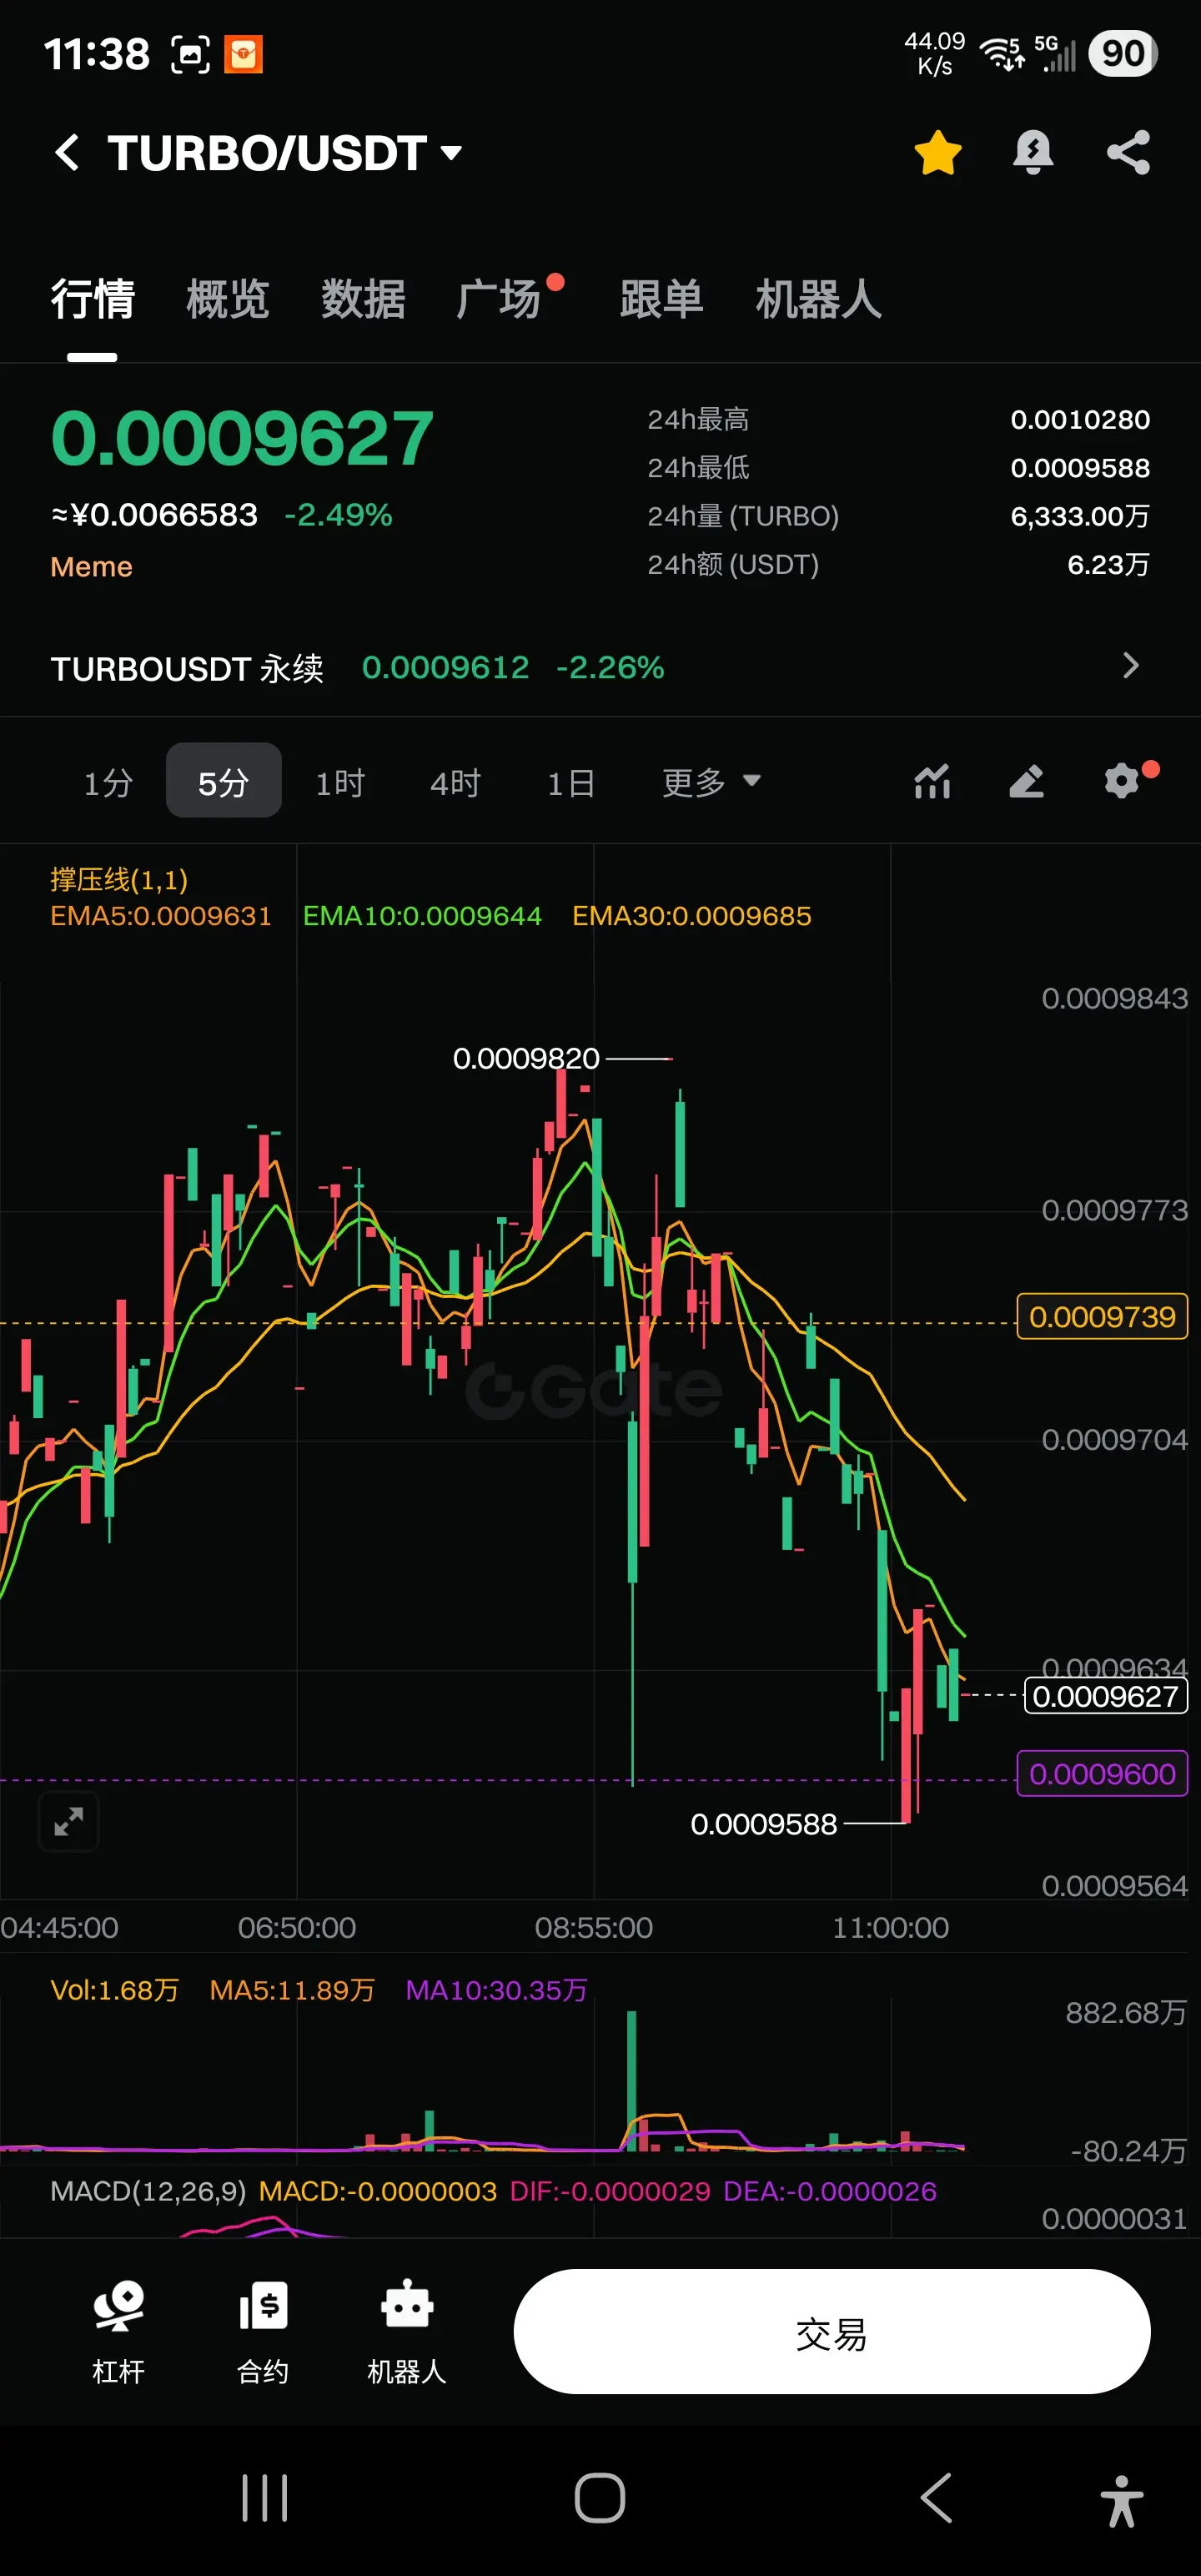Tap the MA5:11.89万 volume average label

(292, 1990)
